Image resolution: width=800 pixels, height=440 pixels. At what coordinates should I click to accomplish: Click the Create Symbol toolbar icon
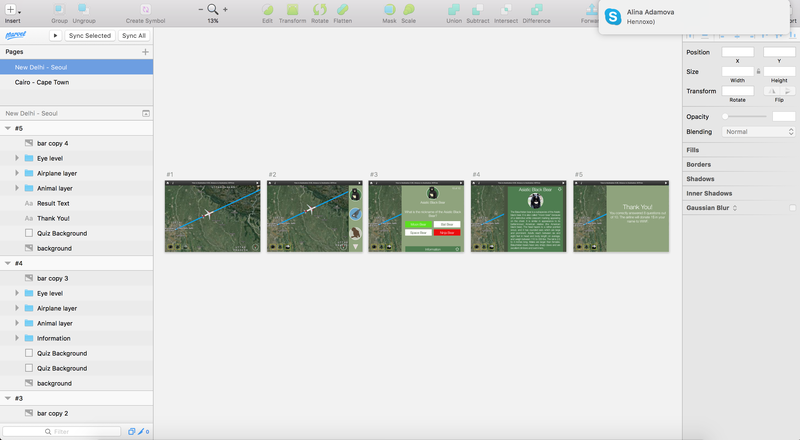146,9
